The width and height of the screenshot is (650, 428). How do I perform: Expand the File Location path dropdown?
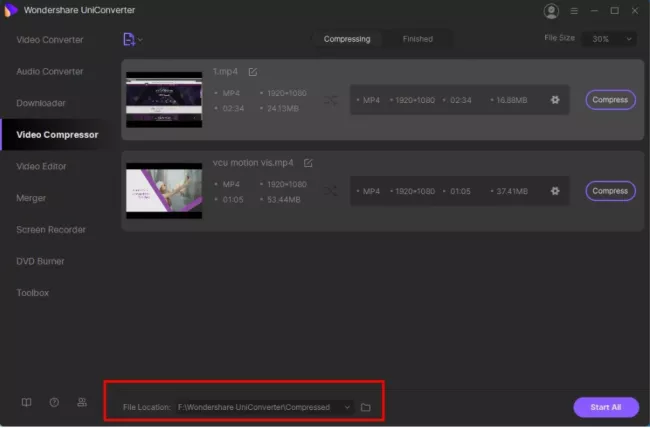(347, 407)
